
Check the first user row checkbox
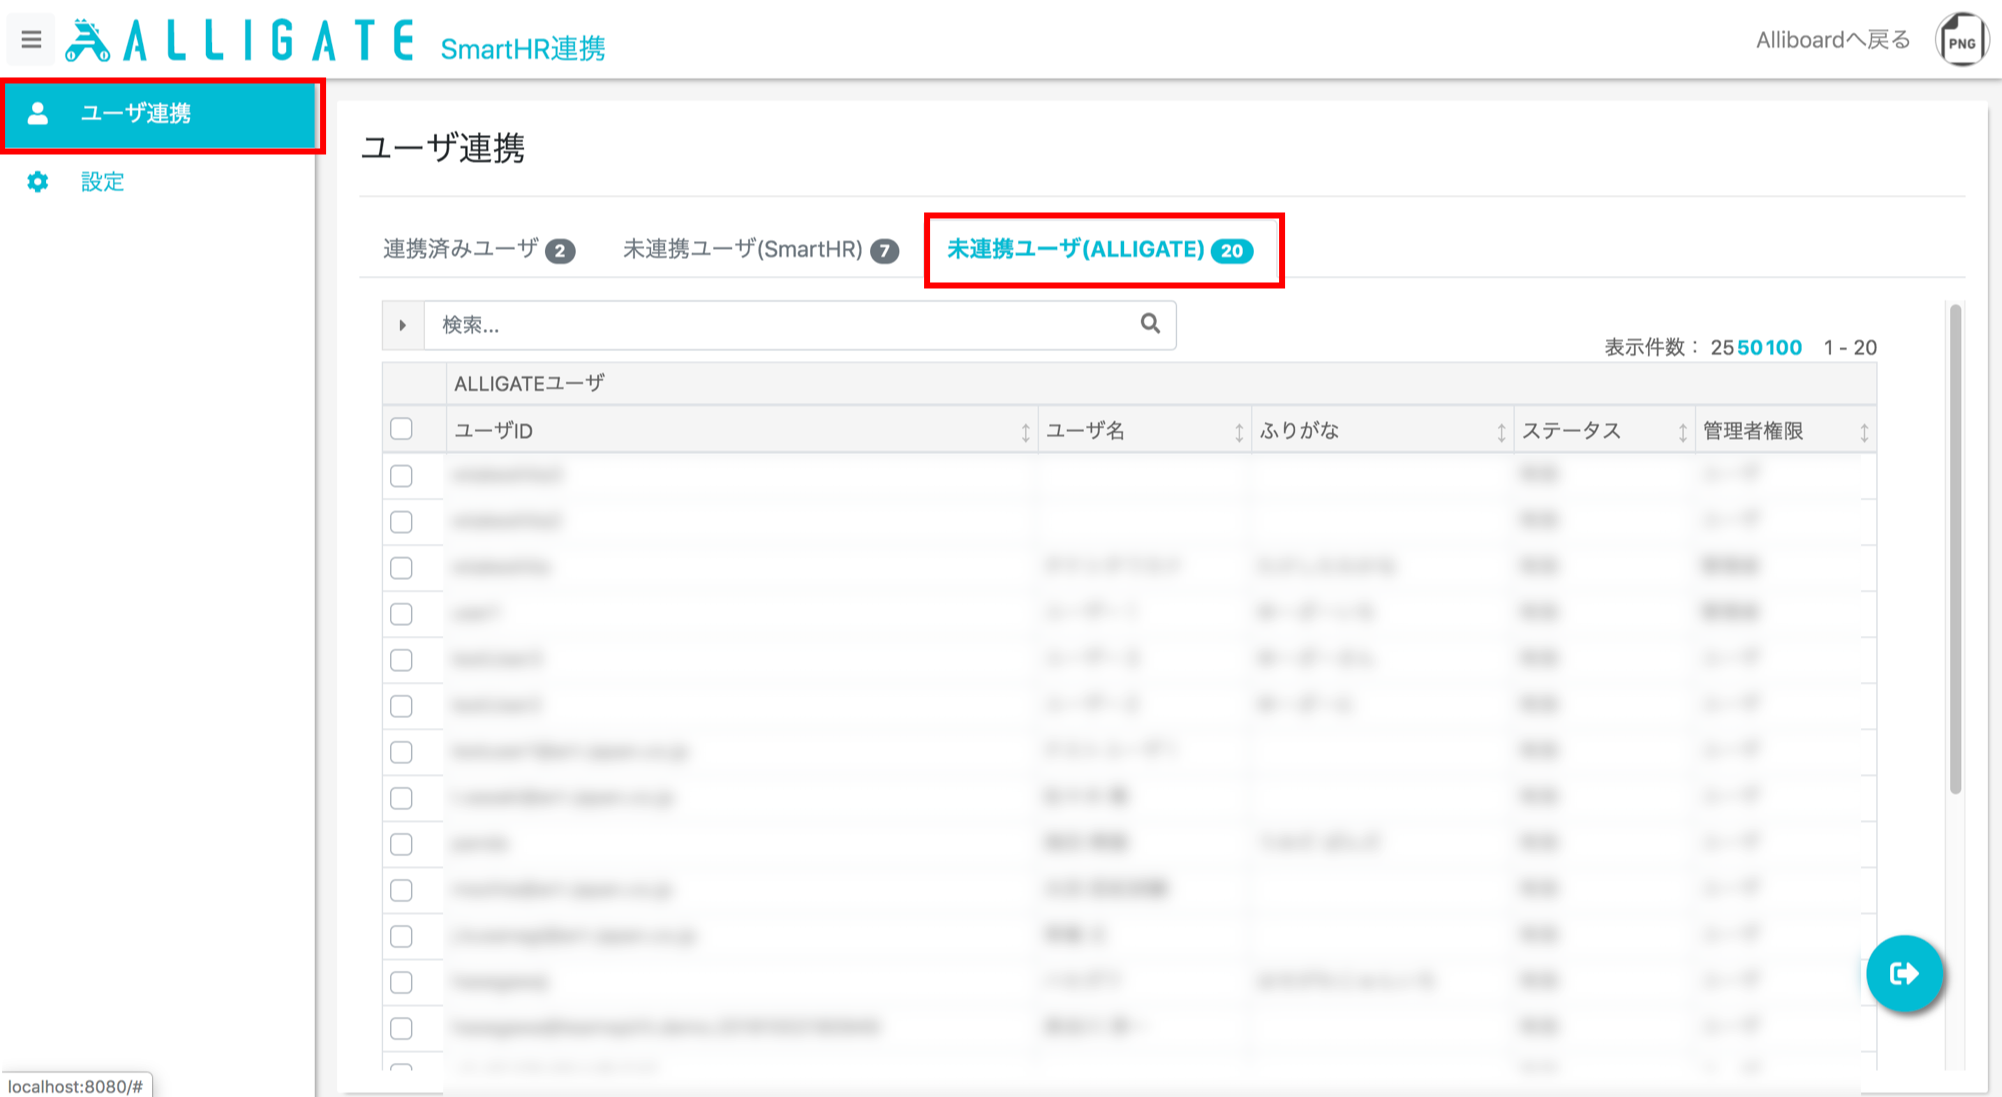click(x=401, y=476)
